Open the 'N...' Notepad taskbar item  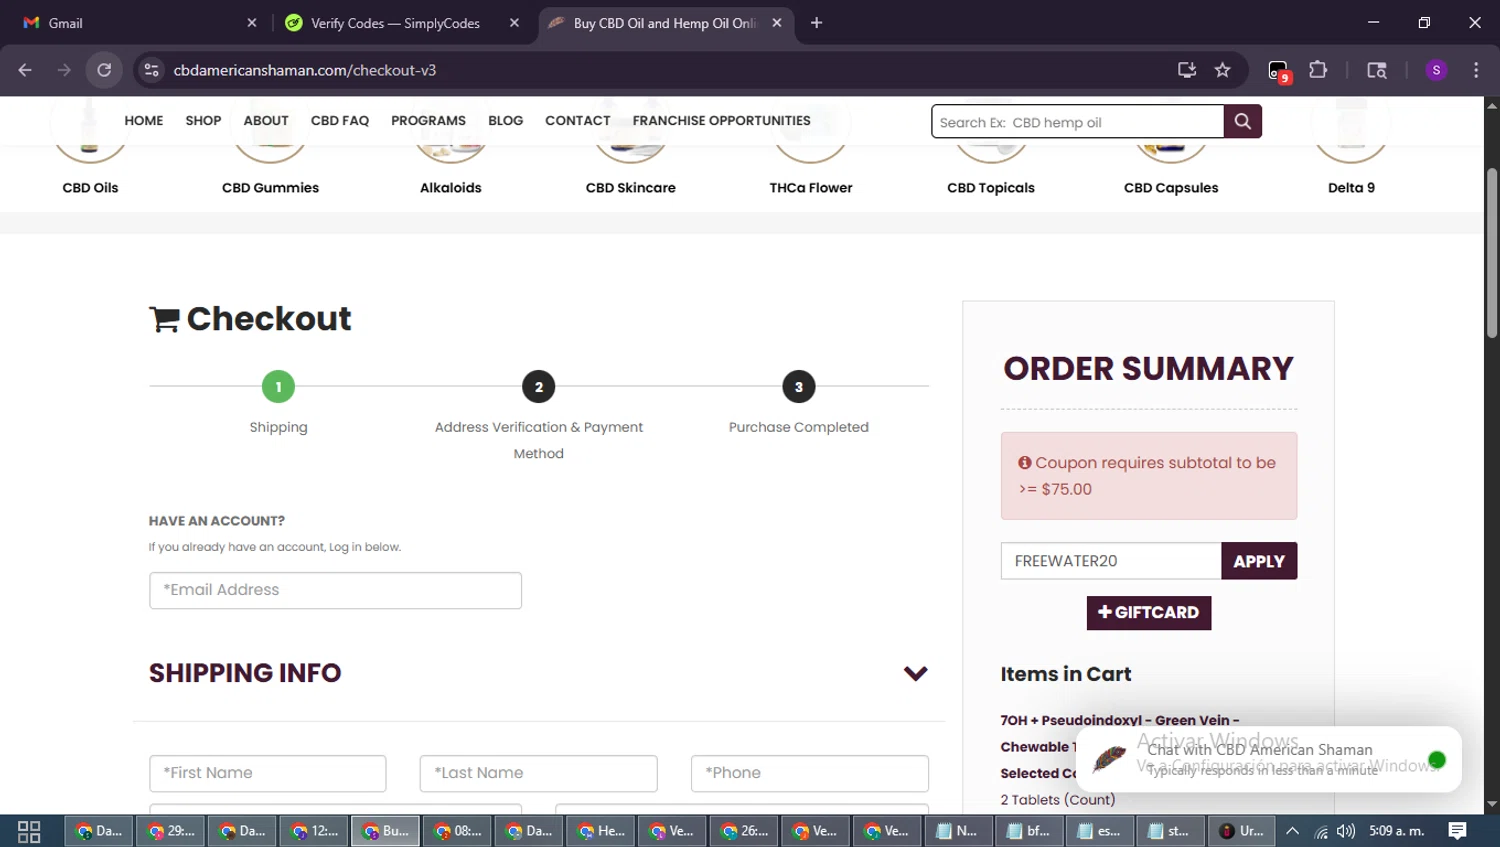coord(957,831)
